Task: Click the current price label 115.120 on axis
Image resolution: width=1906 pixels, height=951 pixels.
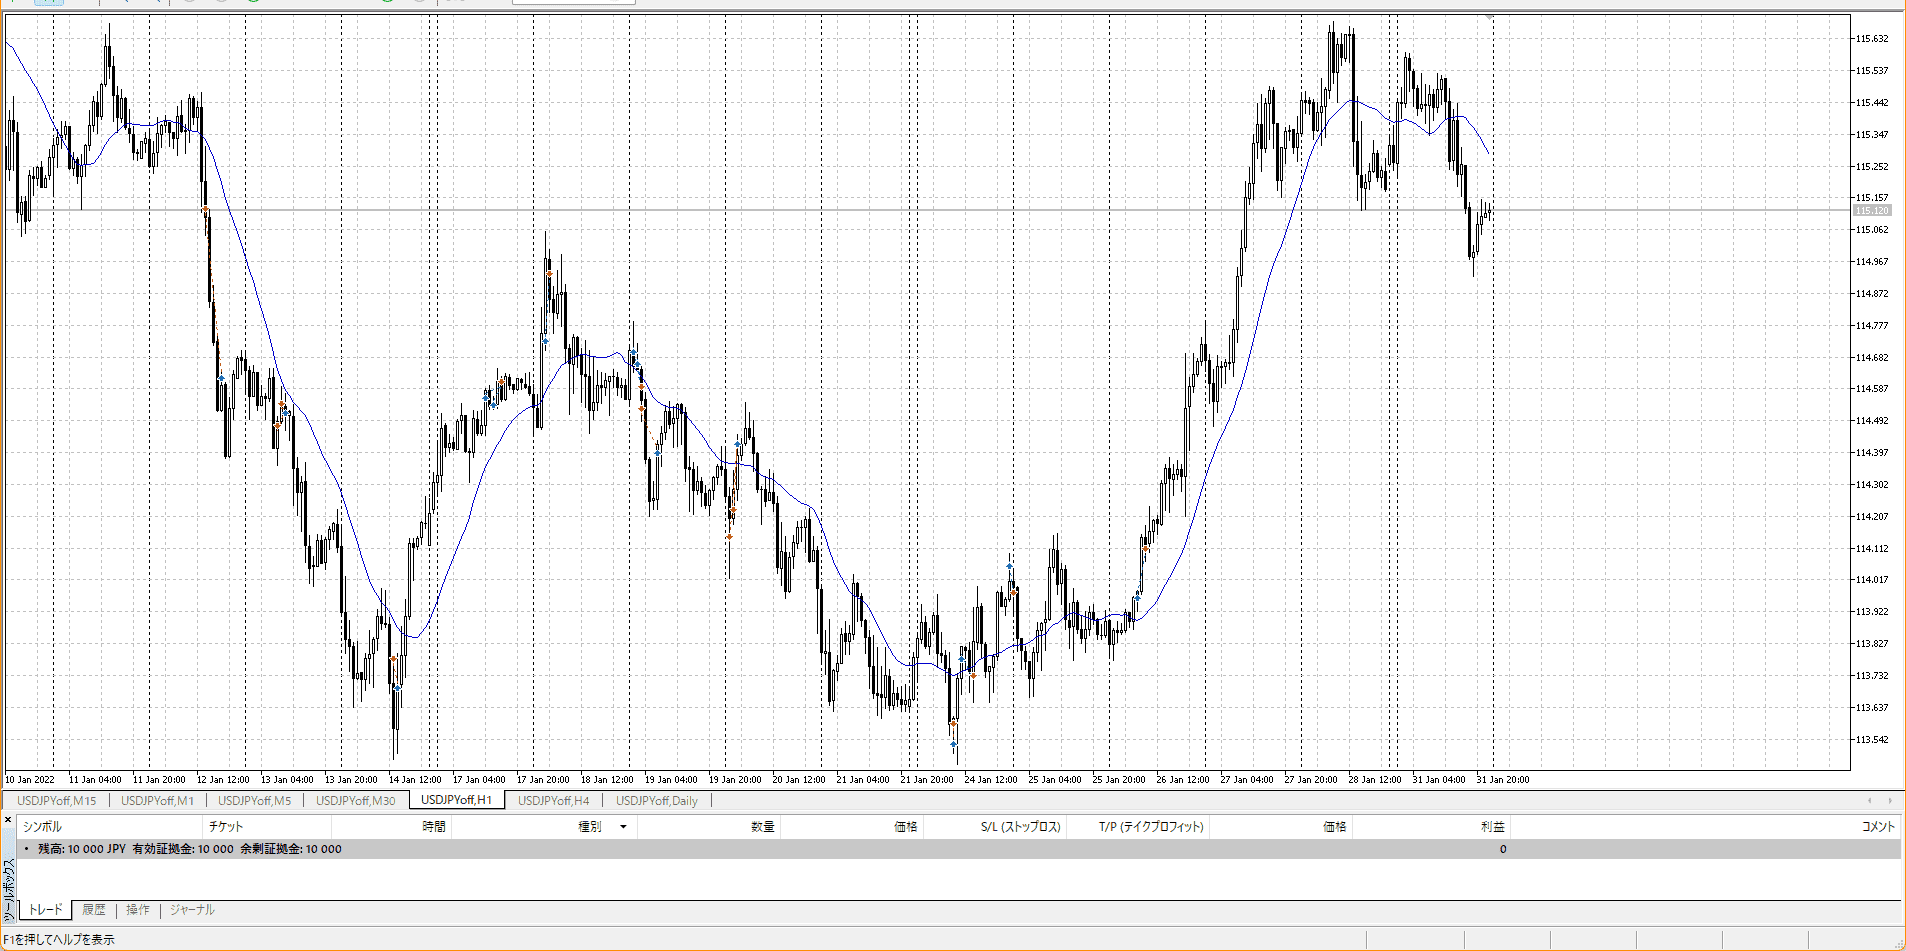Action: [1872, 211]
